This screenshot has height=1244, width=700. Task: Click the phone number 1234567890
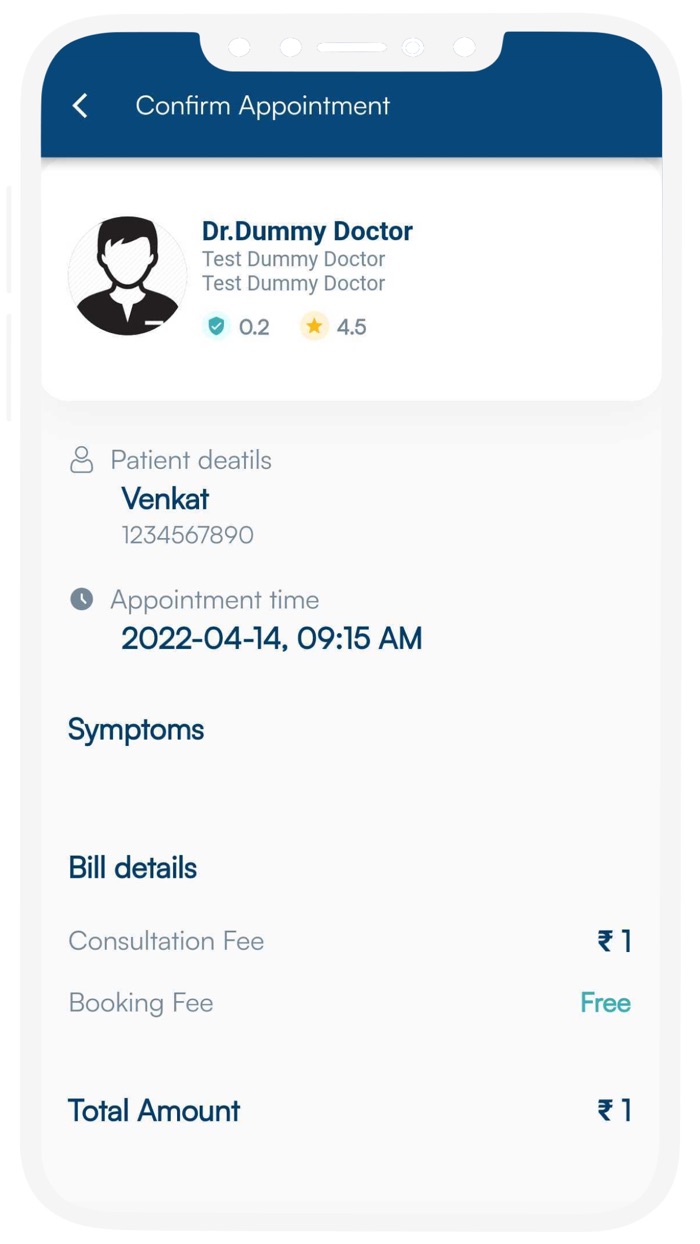click(187, 535)
